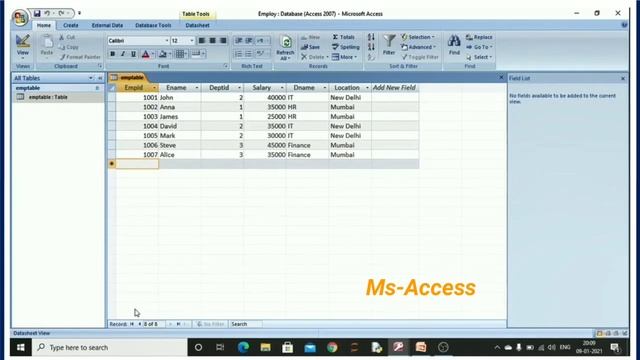Click the Replace icon
Viewport: 640px width, 360px height.
[469, 37]
